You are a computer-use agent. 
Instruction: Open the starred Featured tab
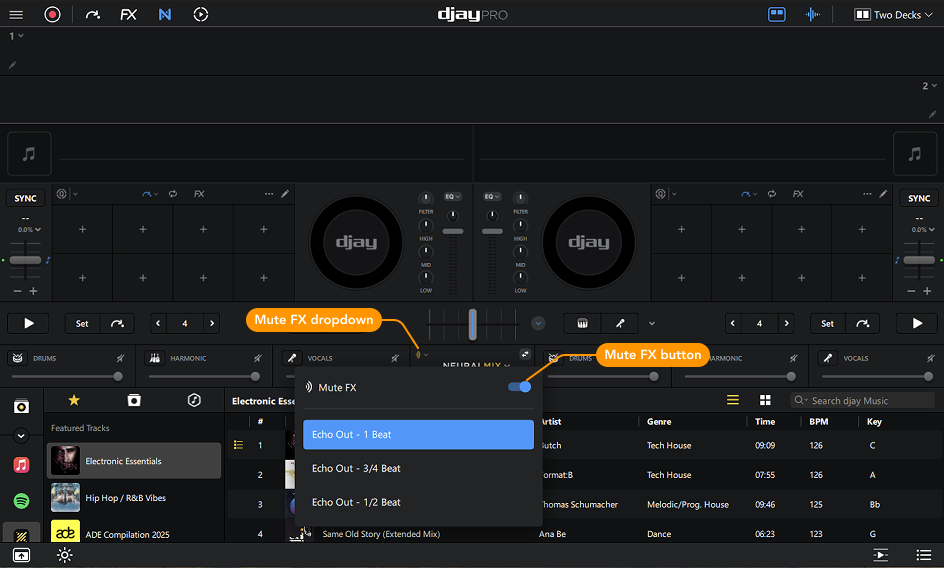pyautogui.click(x=74, y=400)
